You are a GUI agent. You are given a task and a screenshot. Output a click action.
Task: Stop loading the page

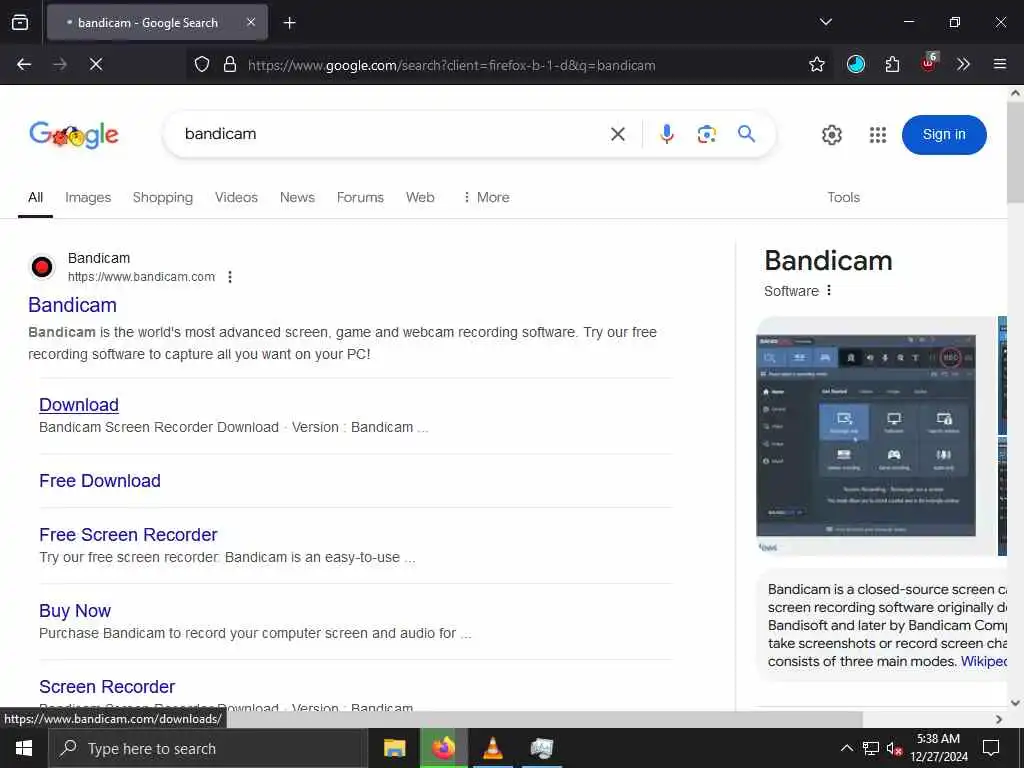tap(96, 64)
